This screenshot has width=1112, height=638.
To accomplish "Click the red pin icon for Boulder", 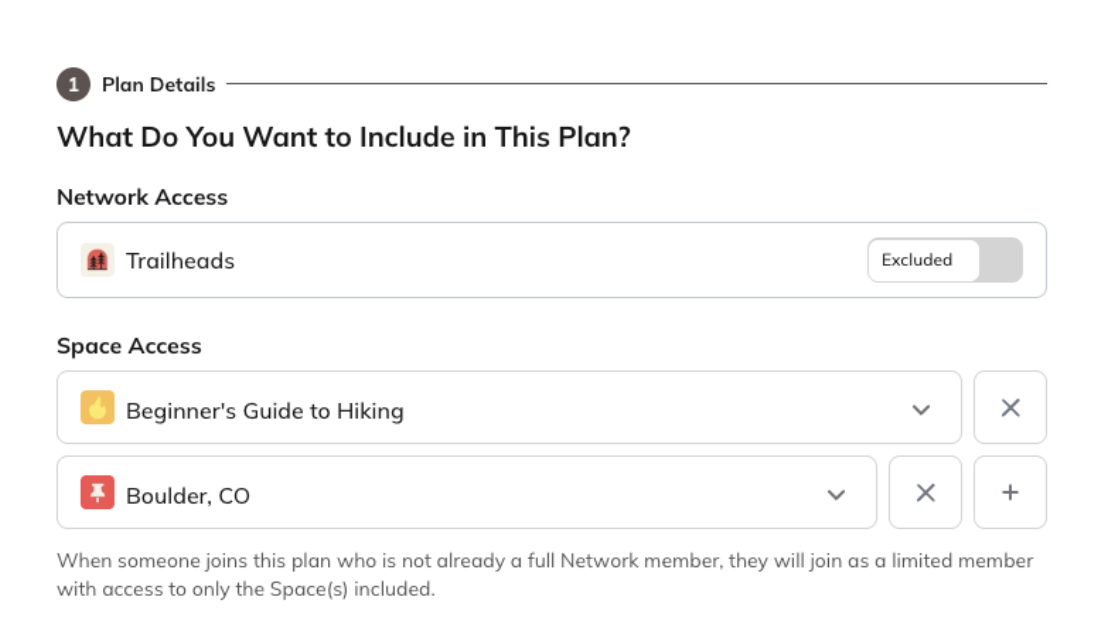I will [97, 494].
